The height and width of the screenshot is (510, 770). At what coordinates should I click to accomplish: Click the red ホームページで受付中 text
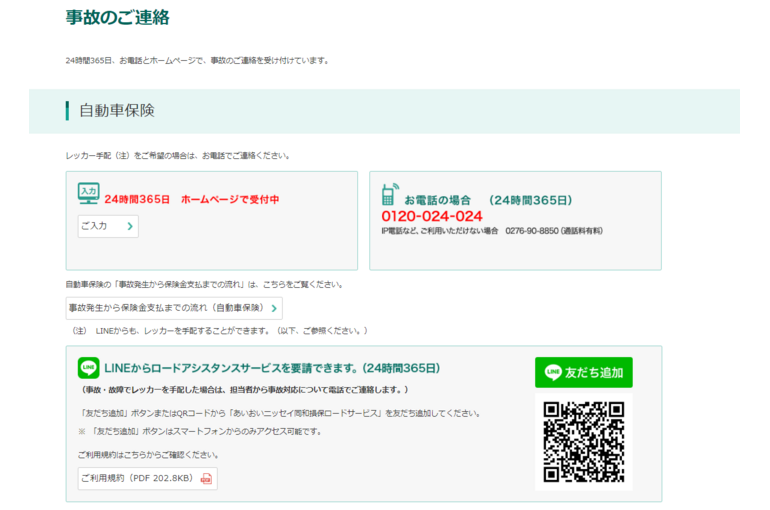click(x=230, y=200)
